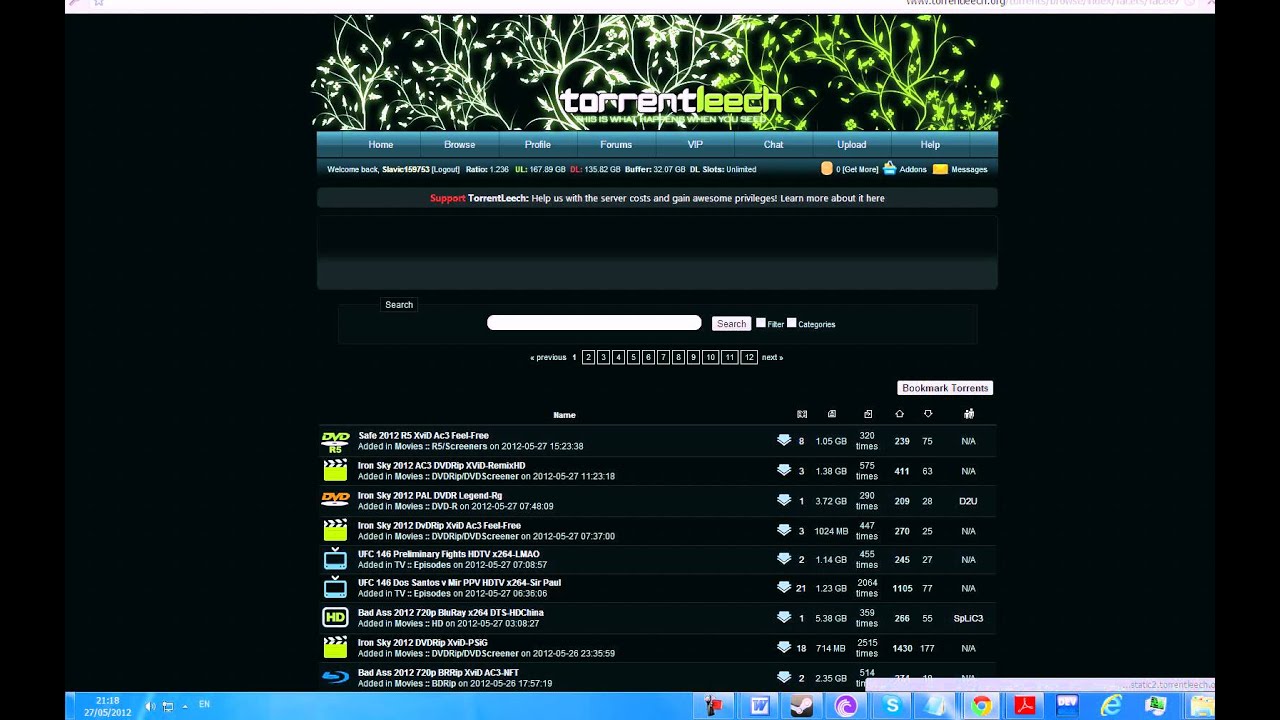
Task: Sort by the Name column header
Action: 564,415
